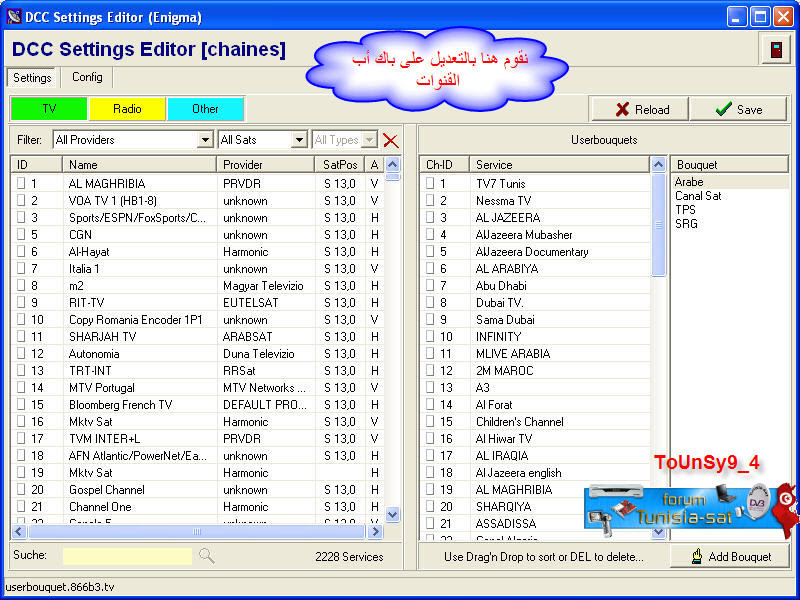
Task: Select the cyan Other services tab
Action: 205,109
